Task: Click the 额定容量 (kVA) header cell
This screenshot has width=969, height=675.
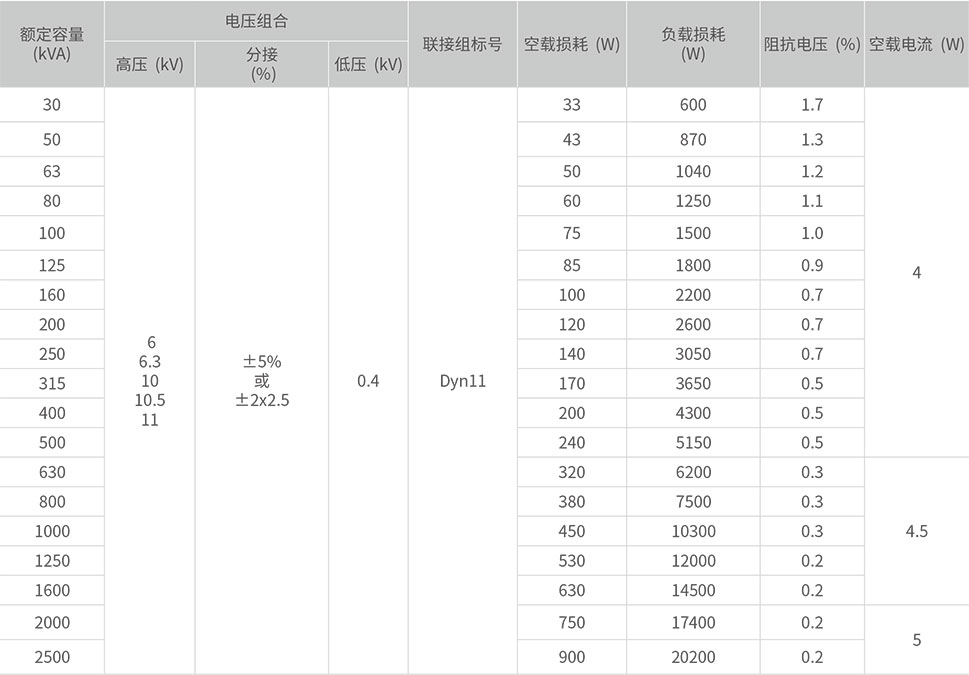Action: 52,40
